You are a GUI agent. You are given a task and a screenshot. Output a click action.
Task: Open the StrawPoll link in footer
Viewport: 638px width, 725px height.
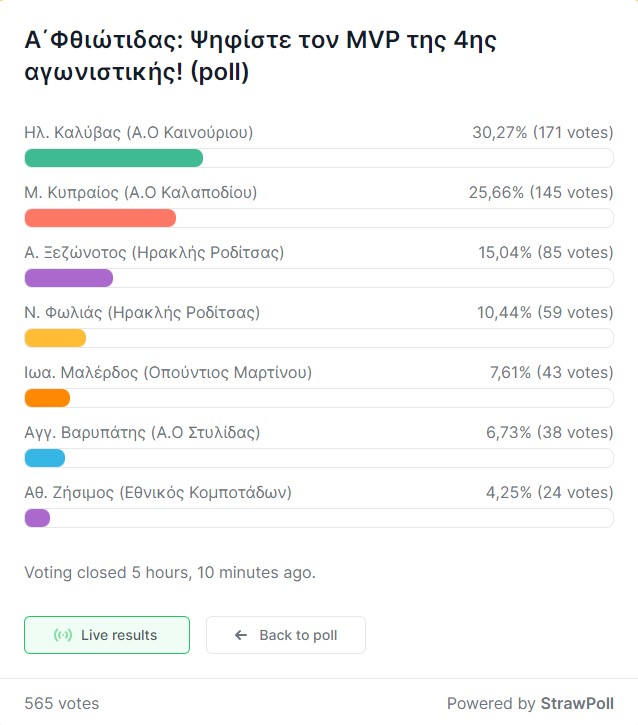pos(577,703)
